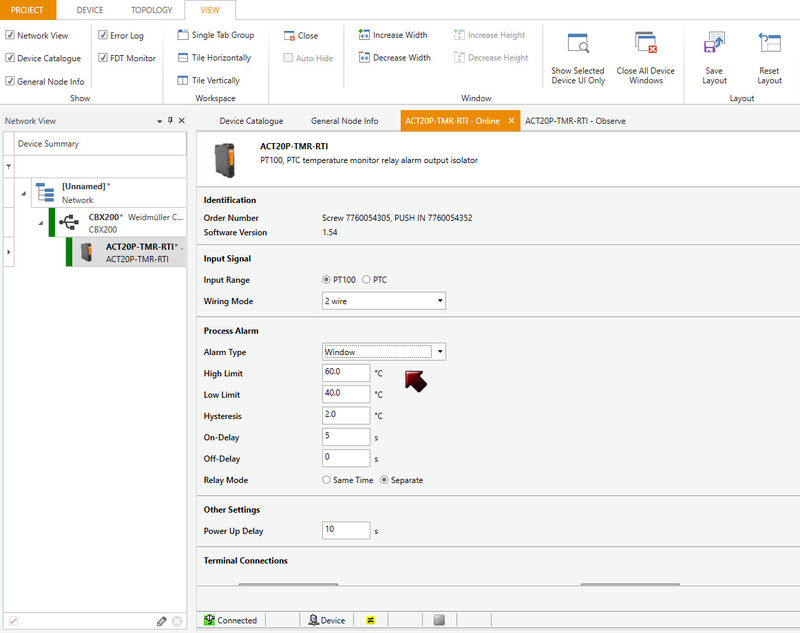
Task: Click Show Selected Device UI Only icon
Action: (x=577, y=45)
